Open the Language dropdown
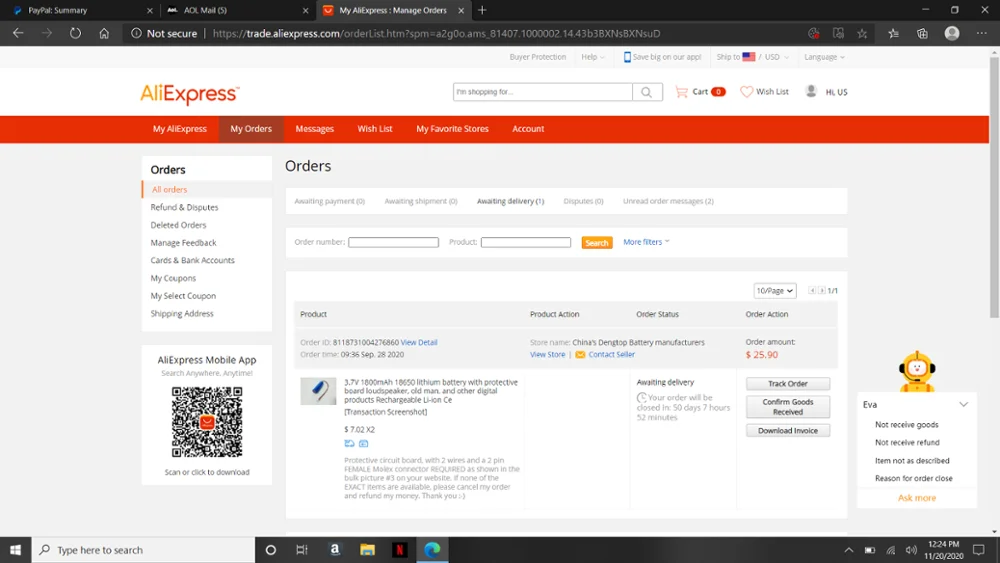 click(824, 57)
